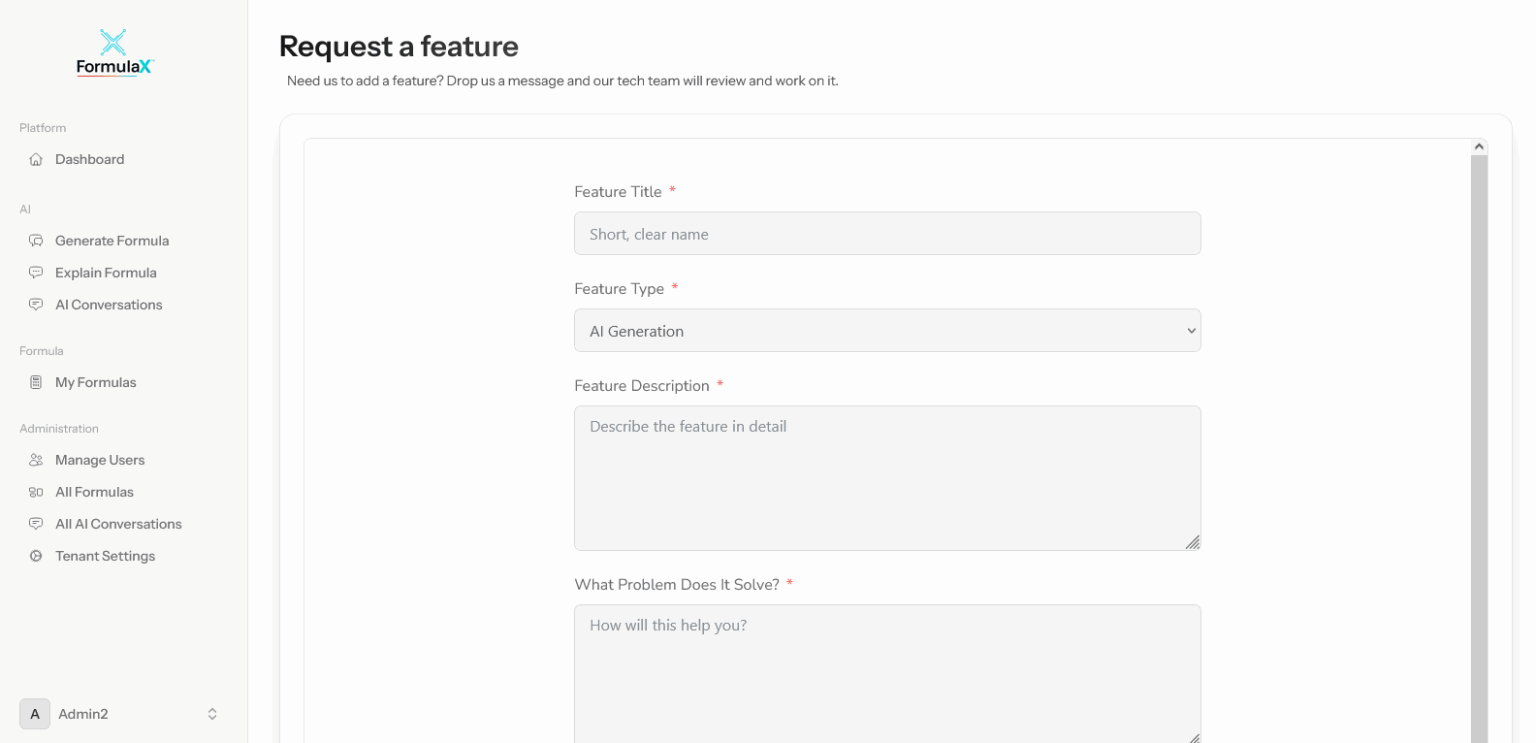Screen dimensions: 1536x743
Task: Expand the Admin2 account switcher chevrons
Action: click(x=212, y=714)
